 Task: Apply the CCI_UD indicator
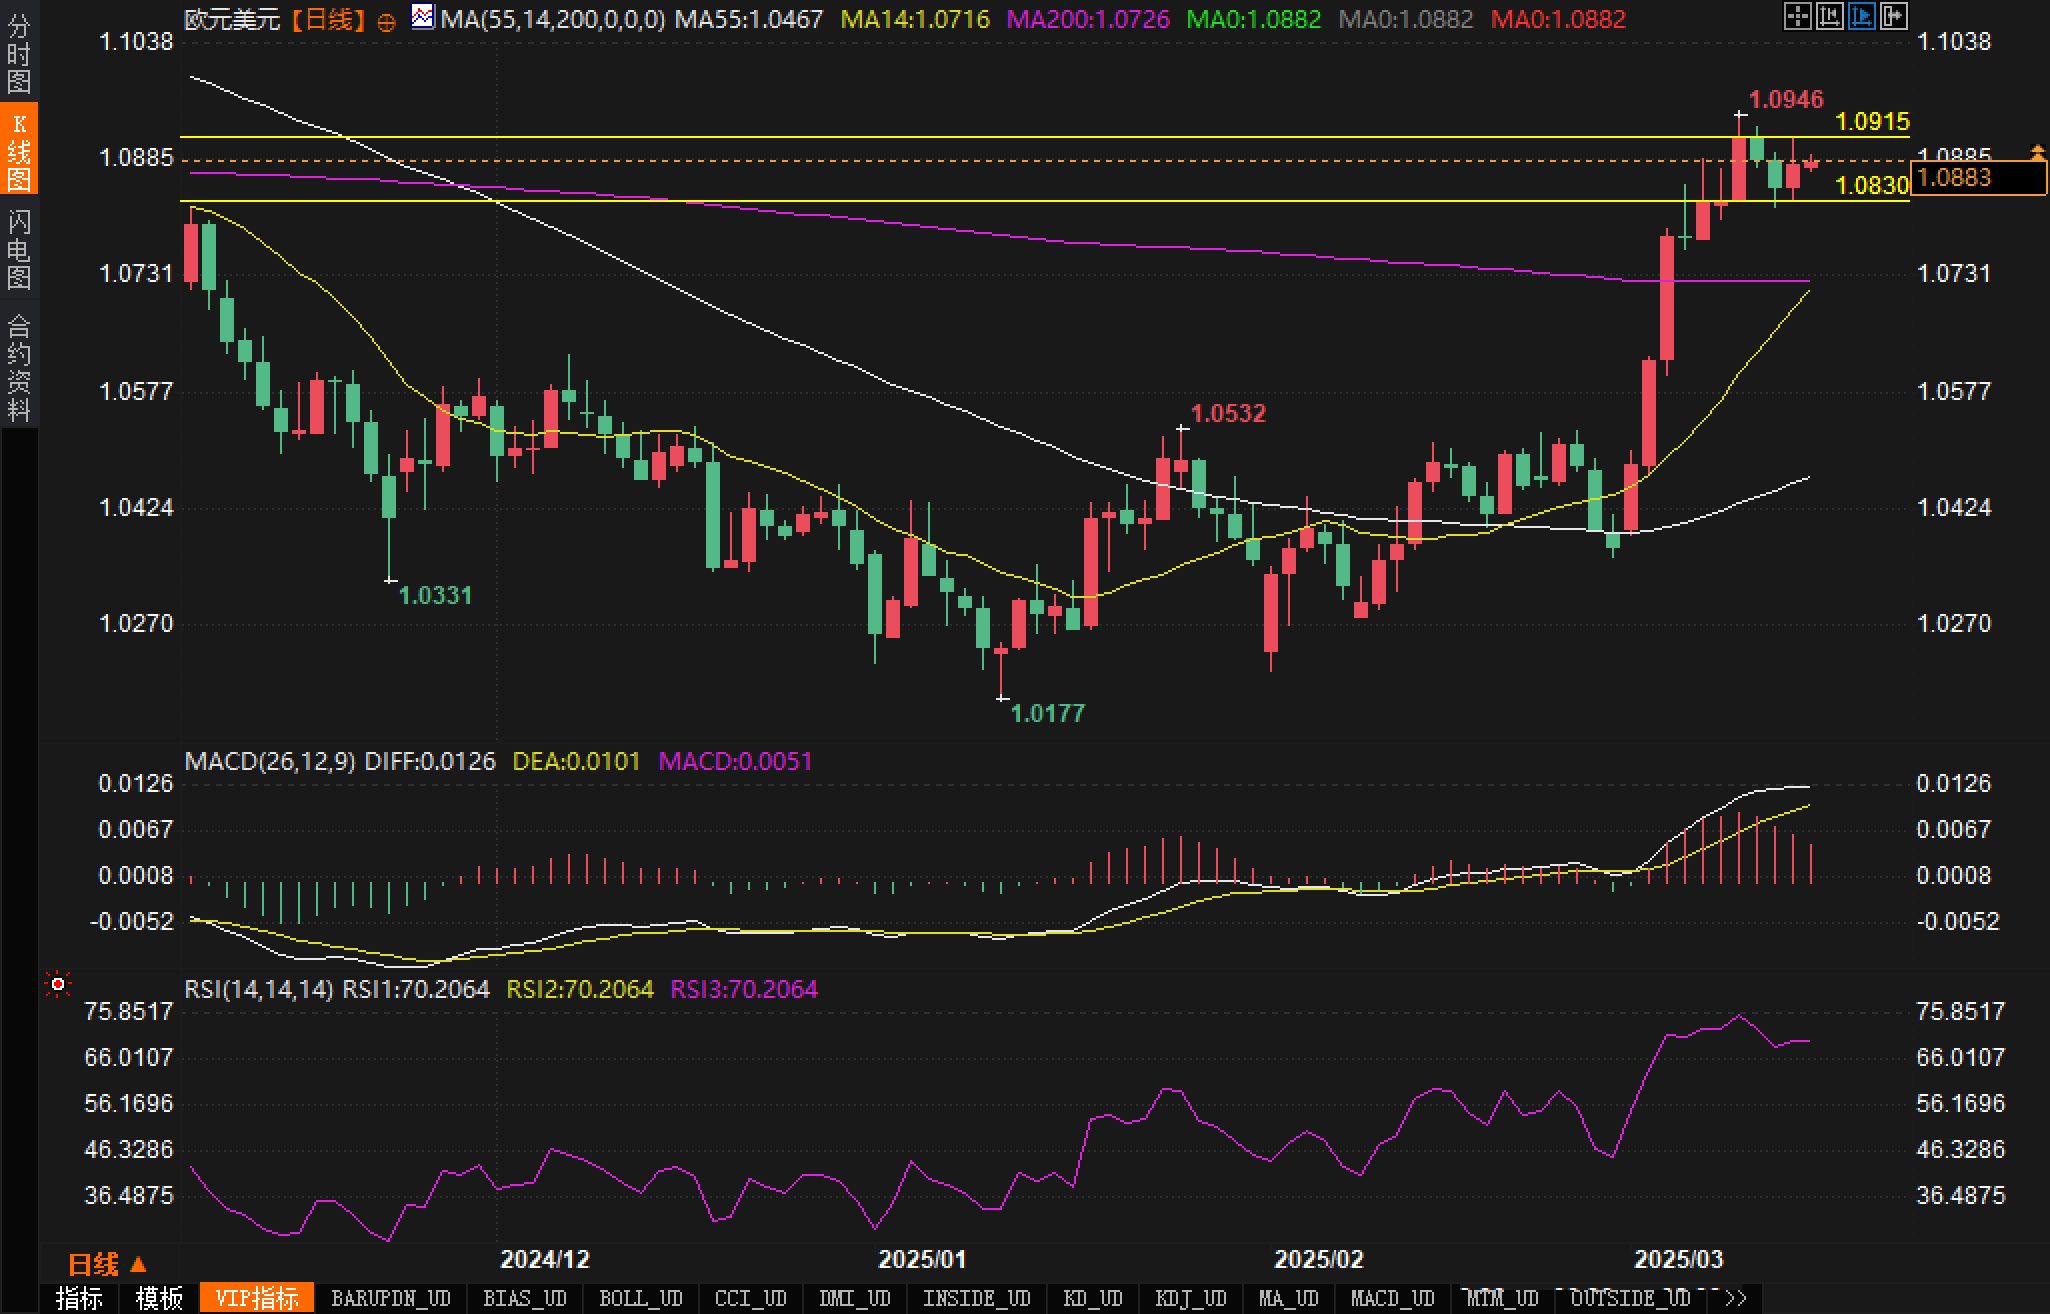coord(751,1298)
